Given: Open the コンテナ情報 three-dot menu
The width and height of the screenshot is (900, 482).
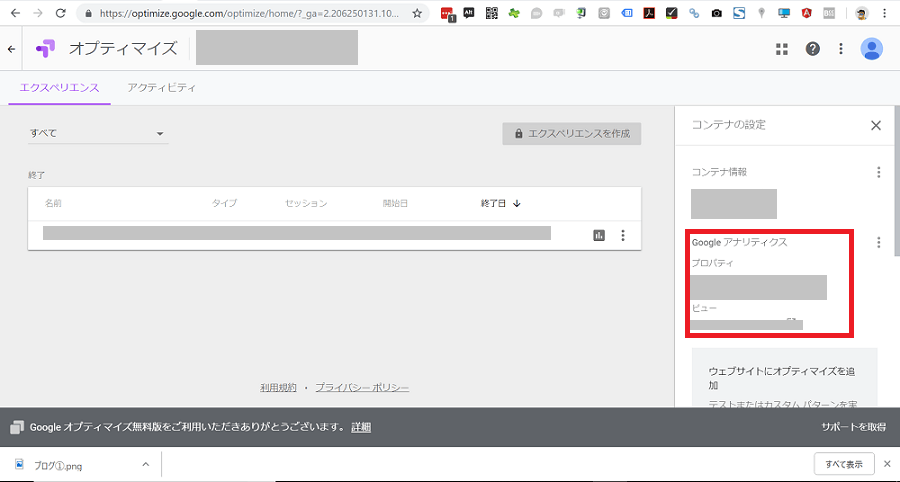Looking at the screenshot, I should click(x=878, y=172).
